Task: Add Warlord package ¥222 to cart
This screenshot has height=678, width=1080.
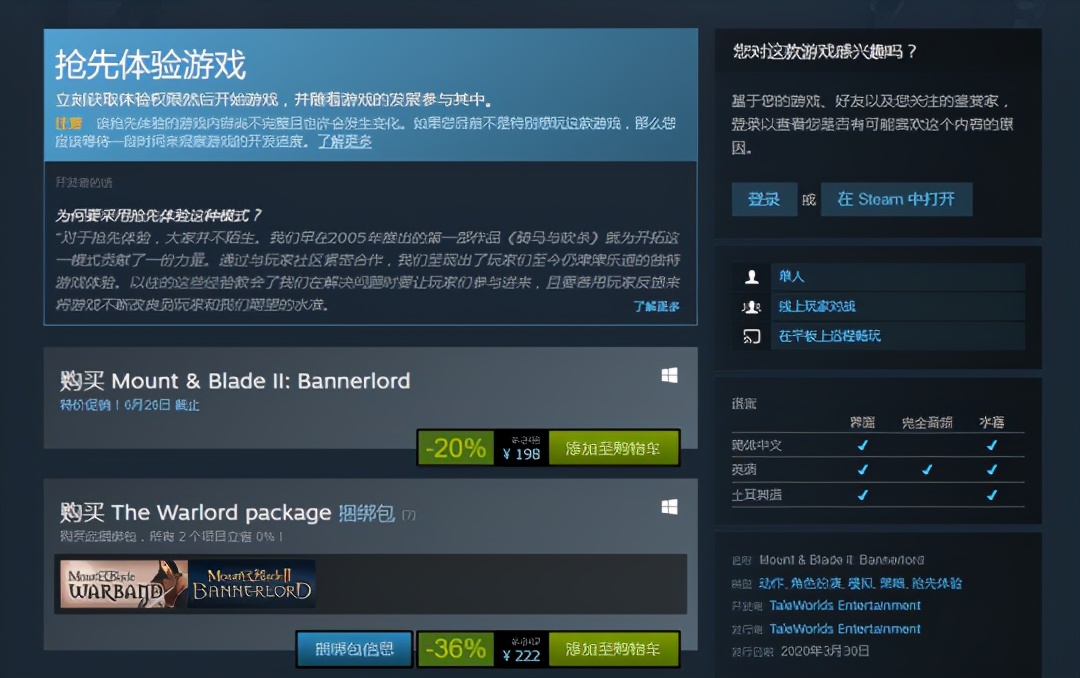Action: coord(613,649)
